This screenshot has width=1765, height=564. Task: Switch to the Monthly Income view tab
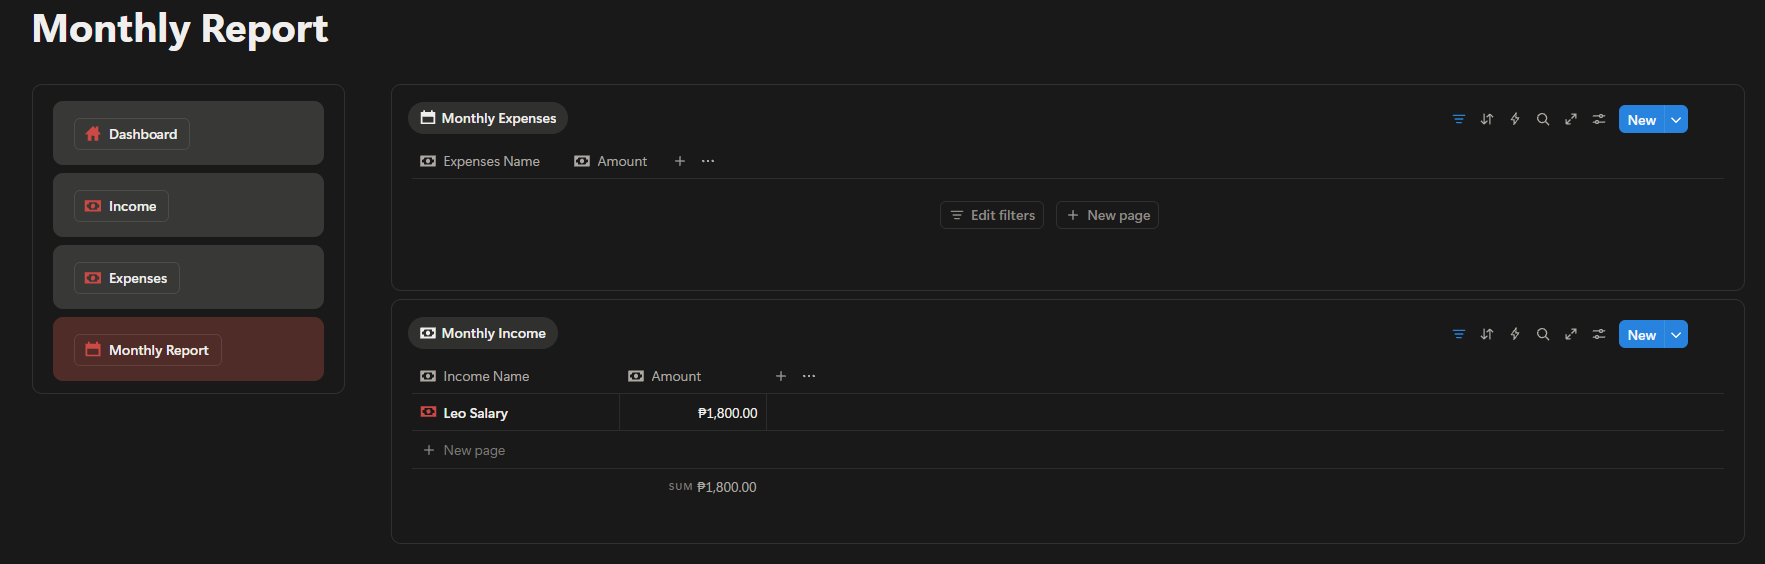[x=483, y=333]
